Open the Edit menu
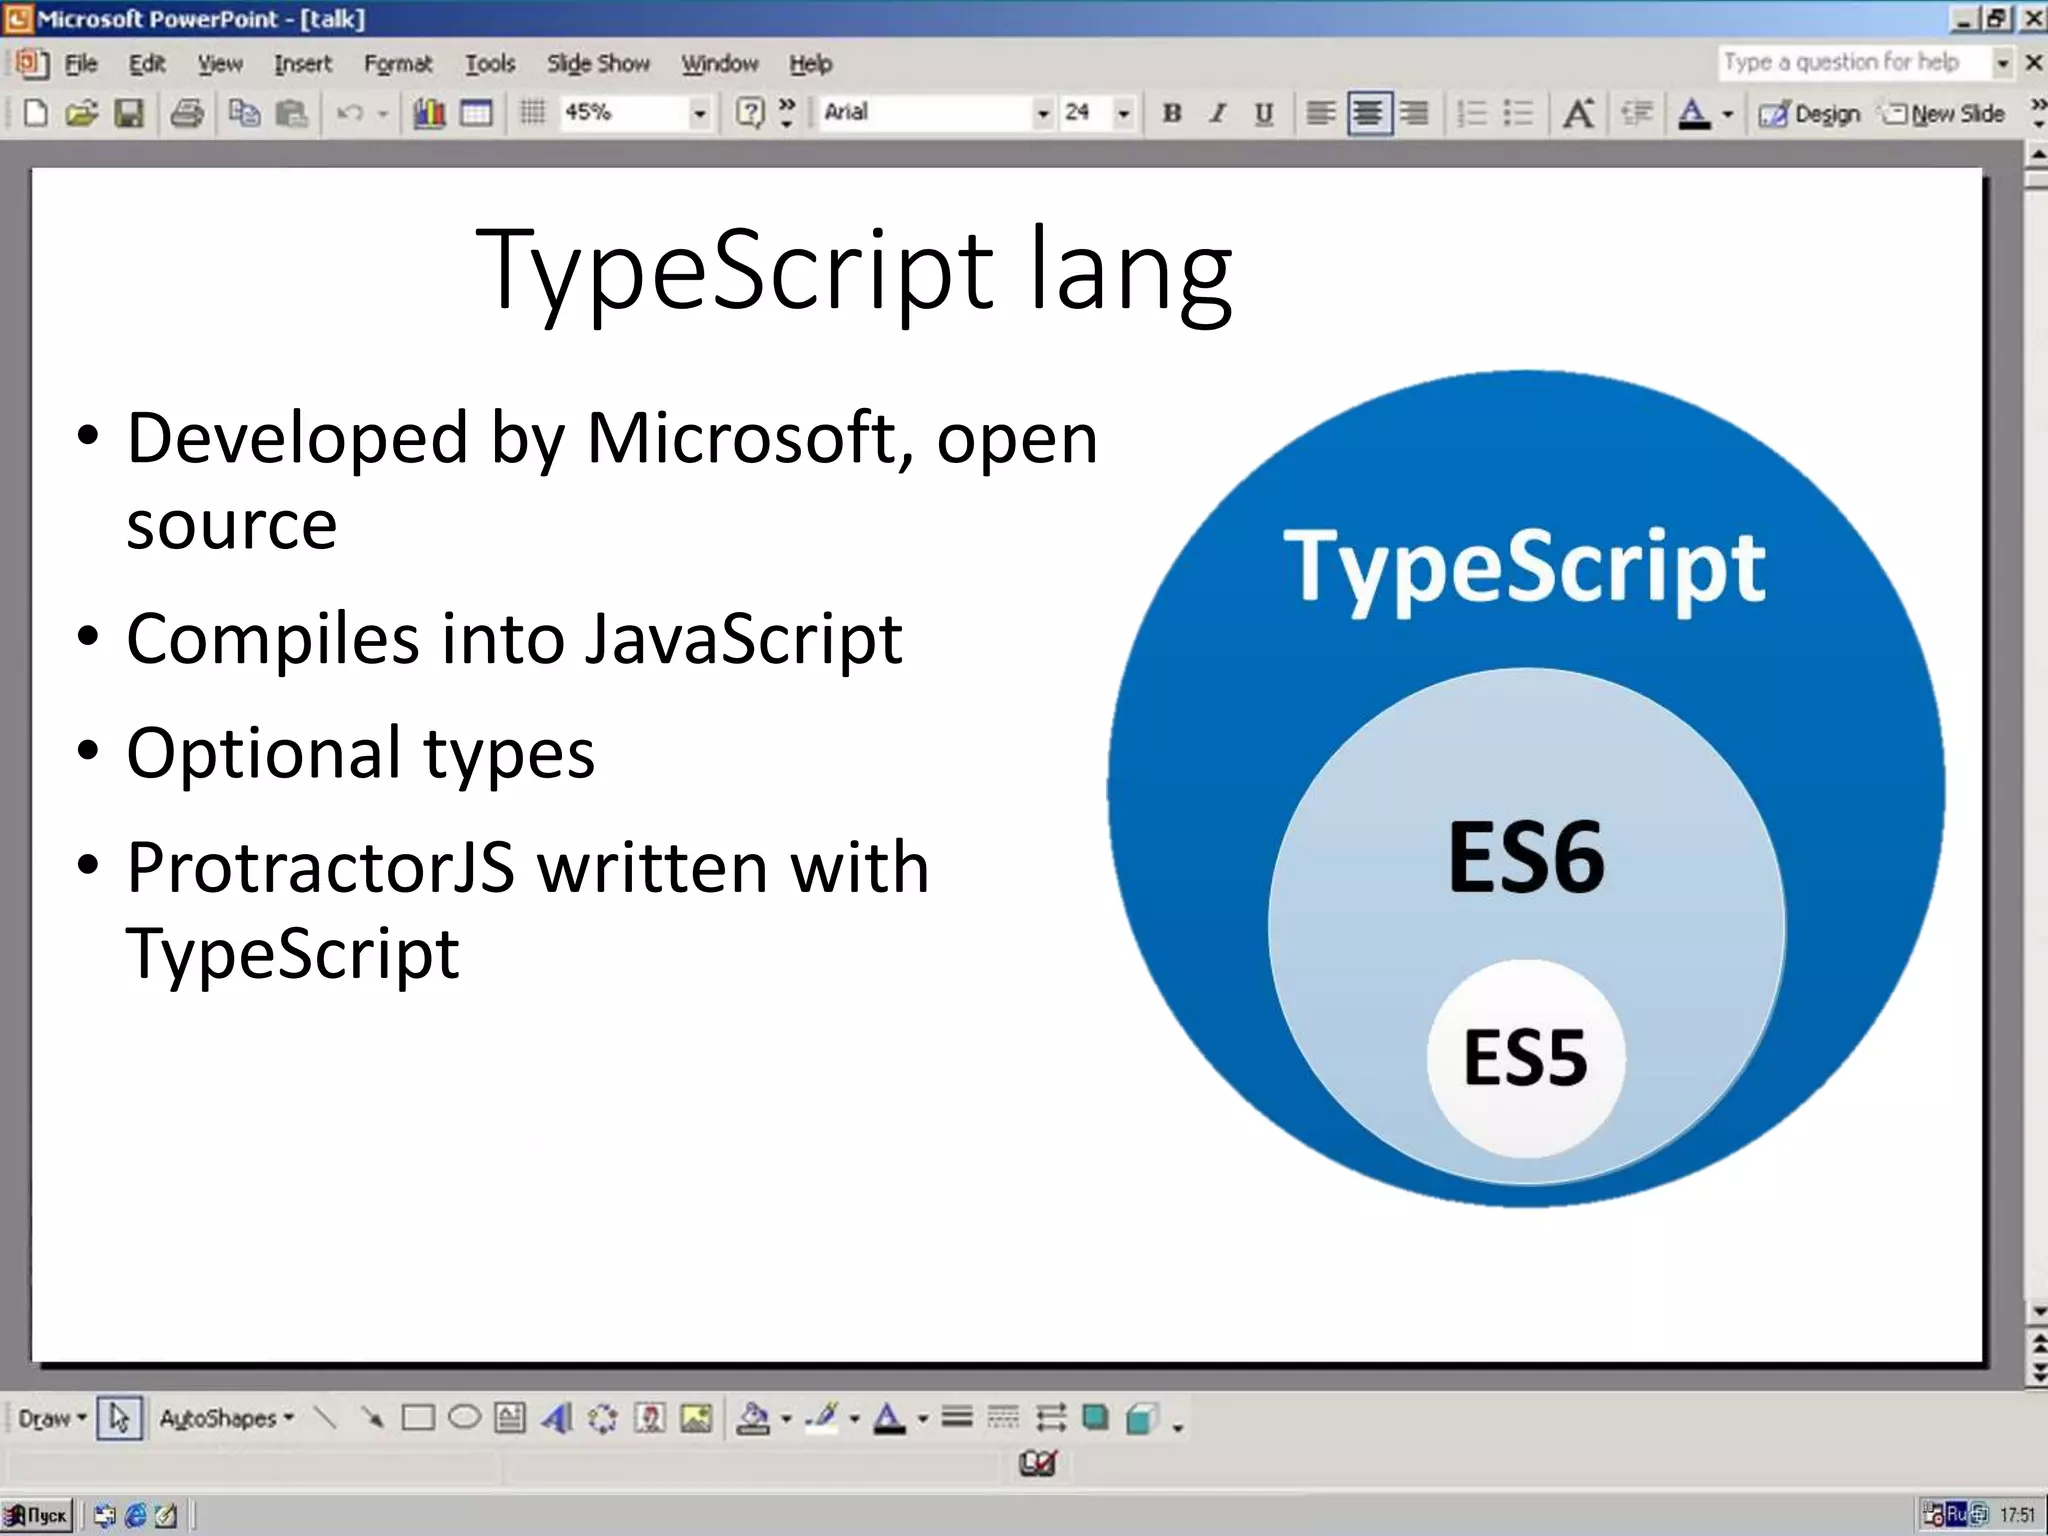The height and width of the screenshot is (1536, 2048). 146,64
